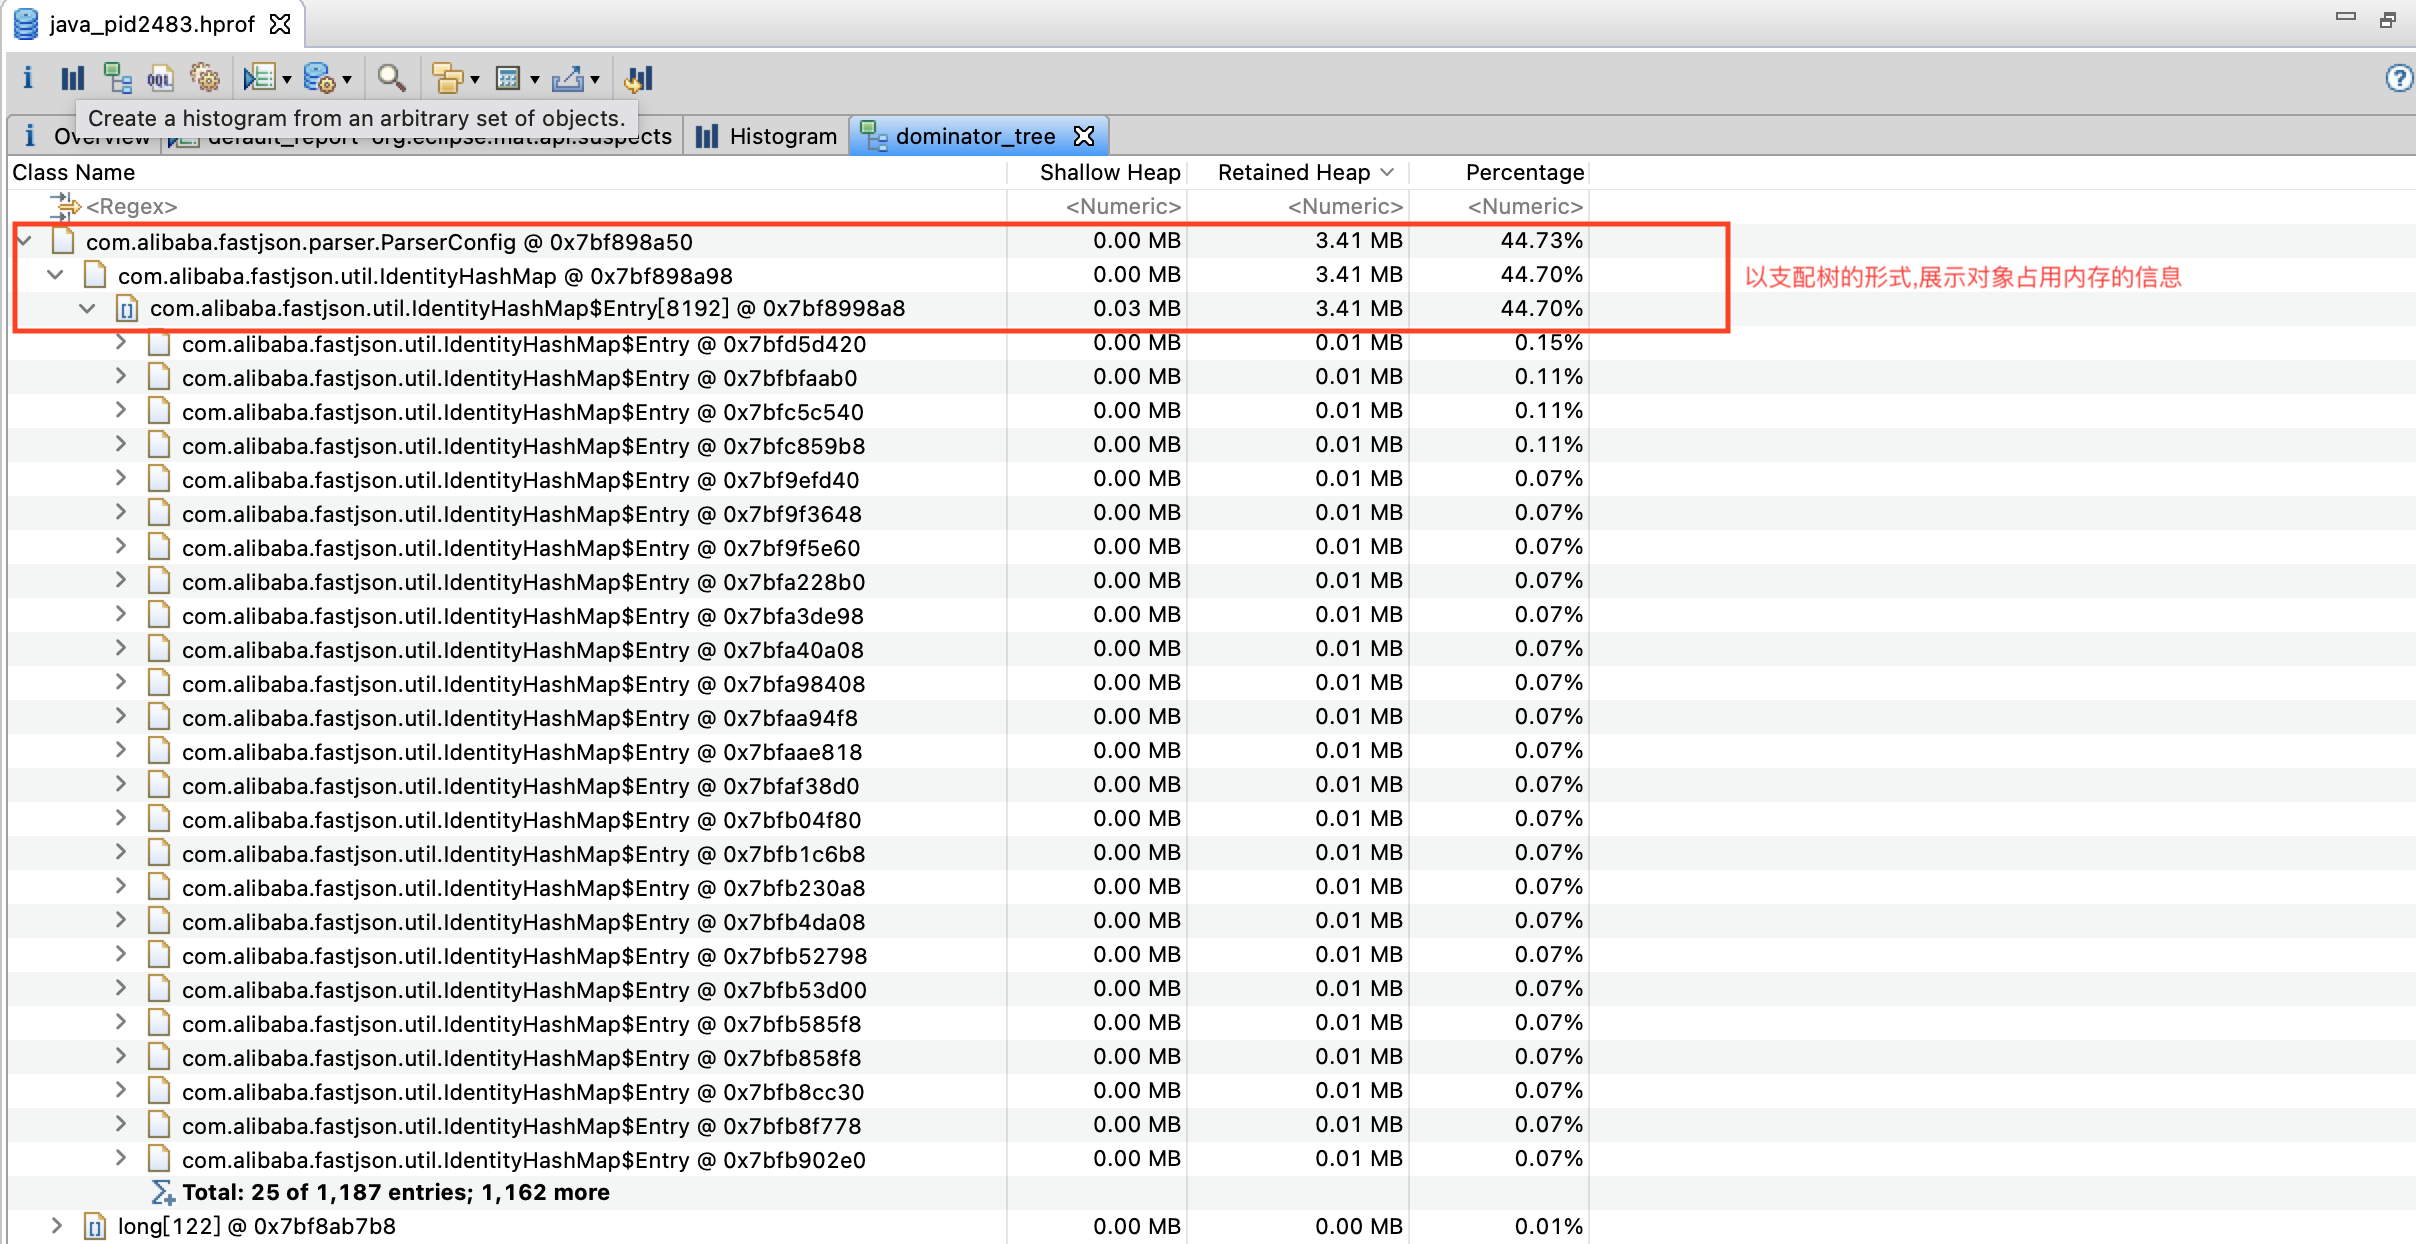Open the heap dump overview info icon
The height and width of the screenshot is (1244, 2416).
coord(28,78)
